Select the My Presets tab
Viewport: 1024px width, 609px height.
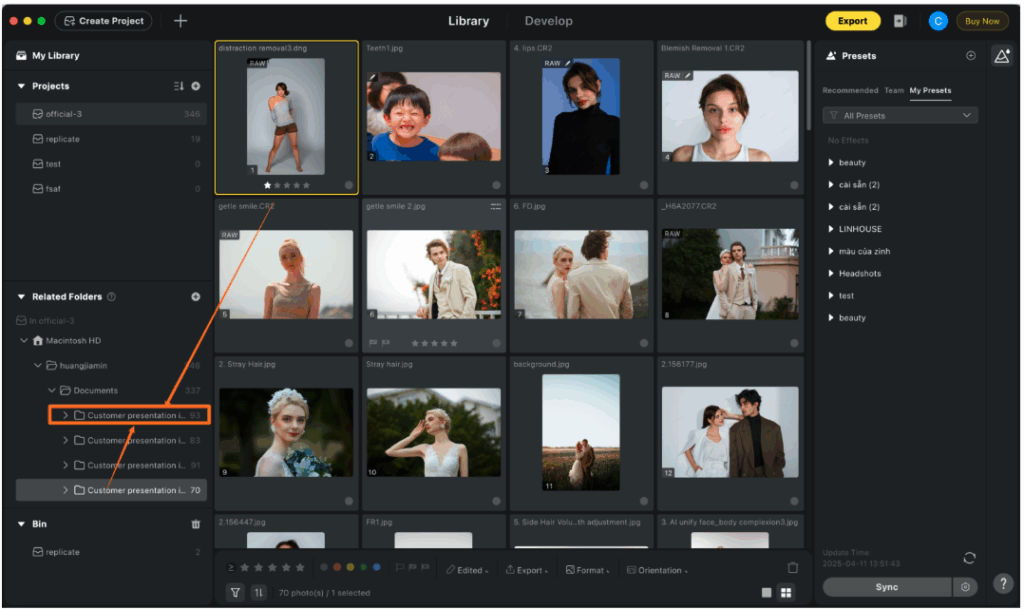(931, 90)
